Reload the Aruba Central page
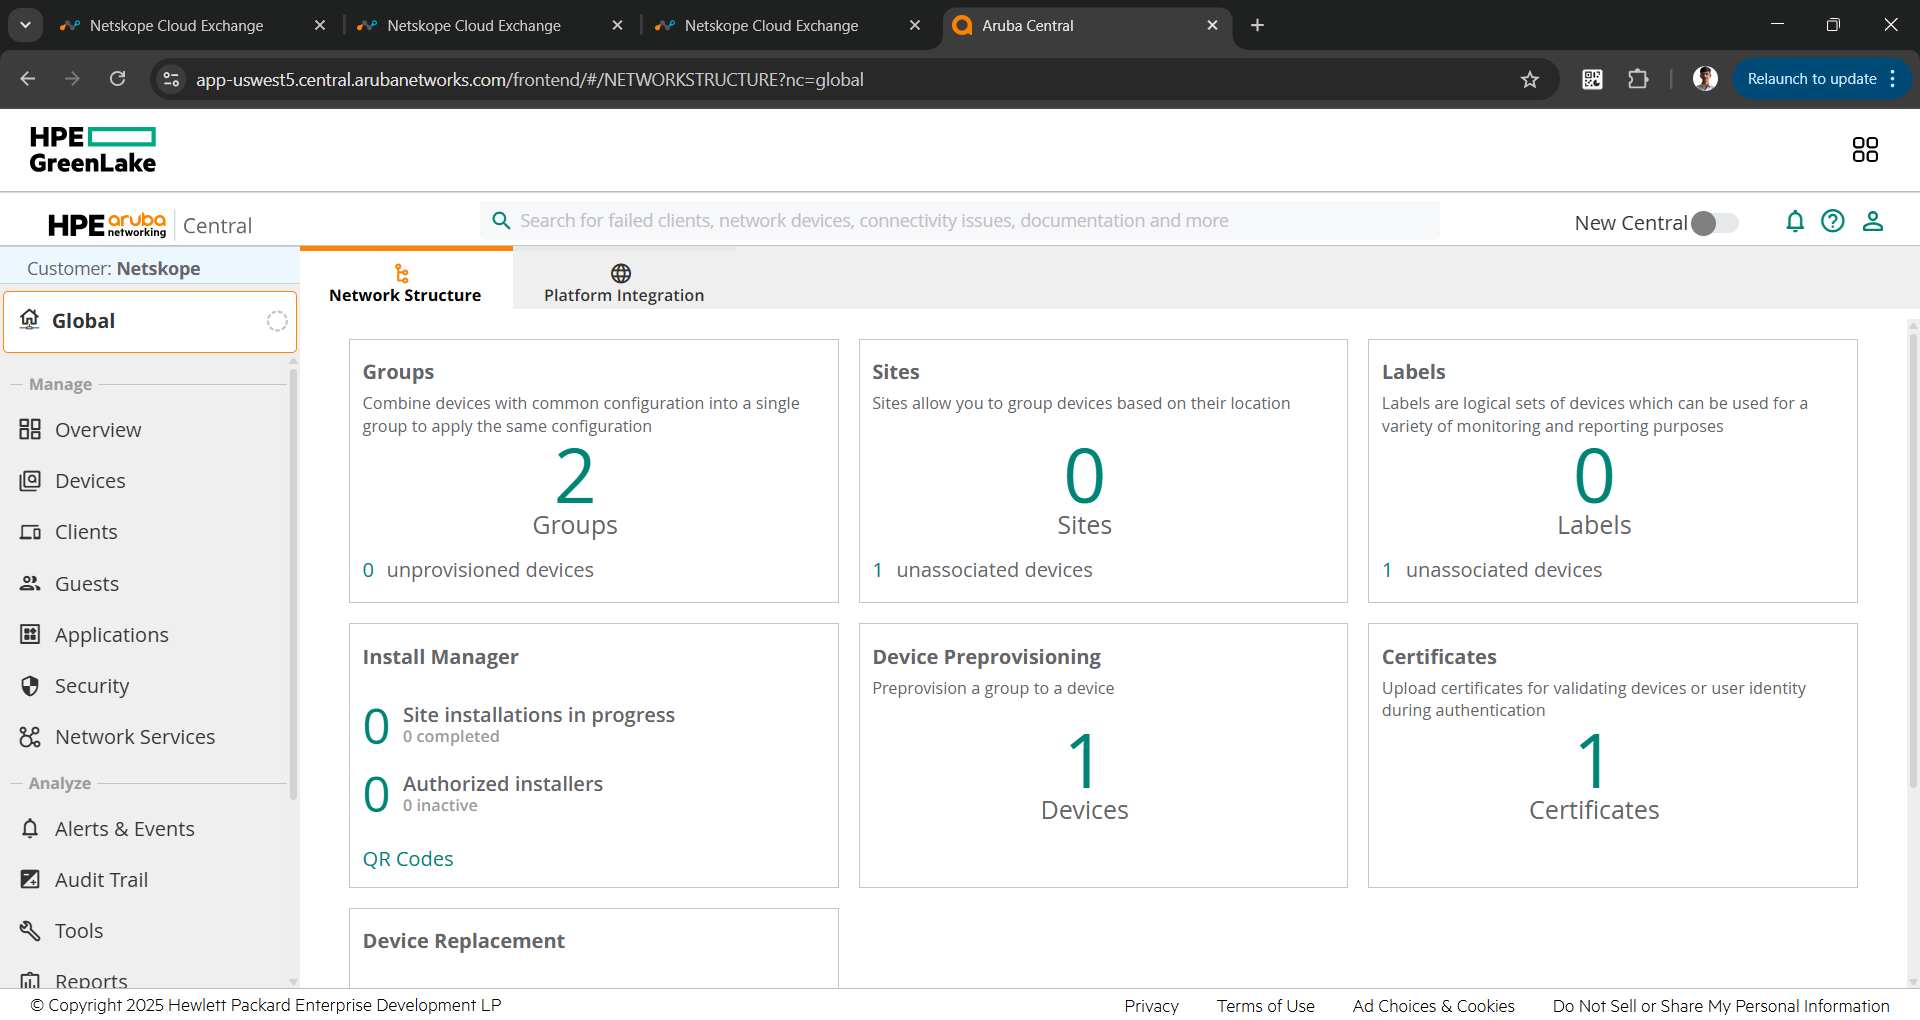 pyautogui.click(x=117, y=79)
